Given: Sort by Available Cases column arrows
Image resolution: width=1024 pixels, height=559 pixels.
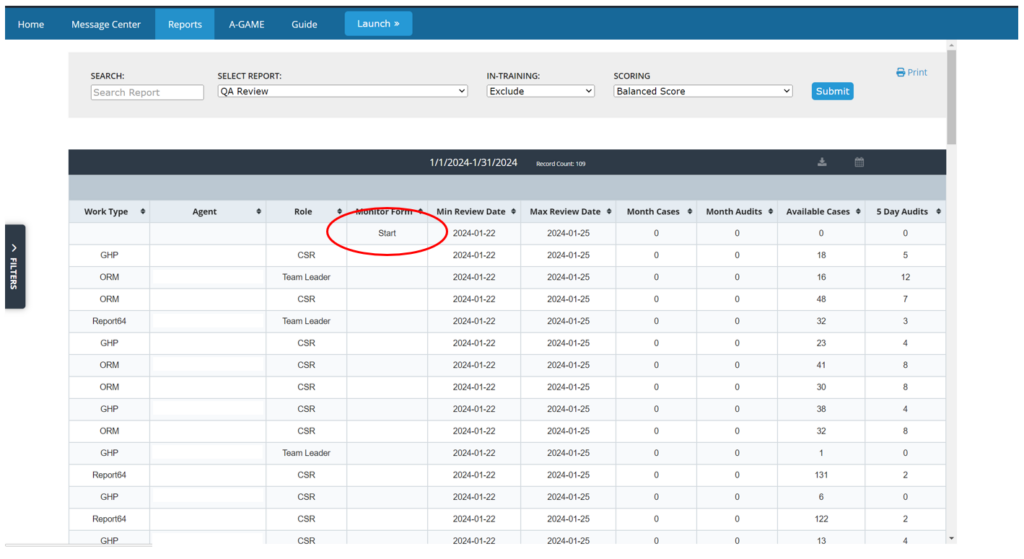Looking at the screenshot, I should pos(857,212).
